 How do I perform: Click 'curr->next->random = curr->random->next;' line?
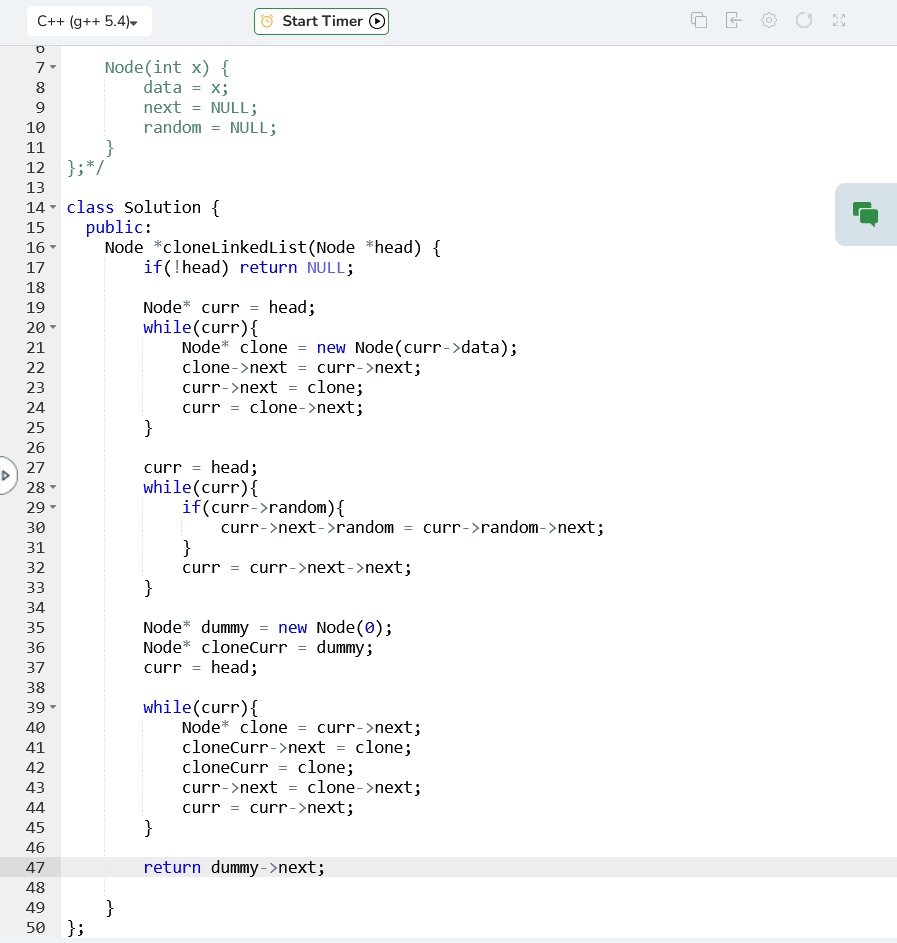pyautogui.click(x=412, y=527)
